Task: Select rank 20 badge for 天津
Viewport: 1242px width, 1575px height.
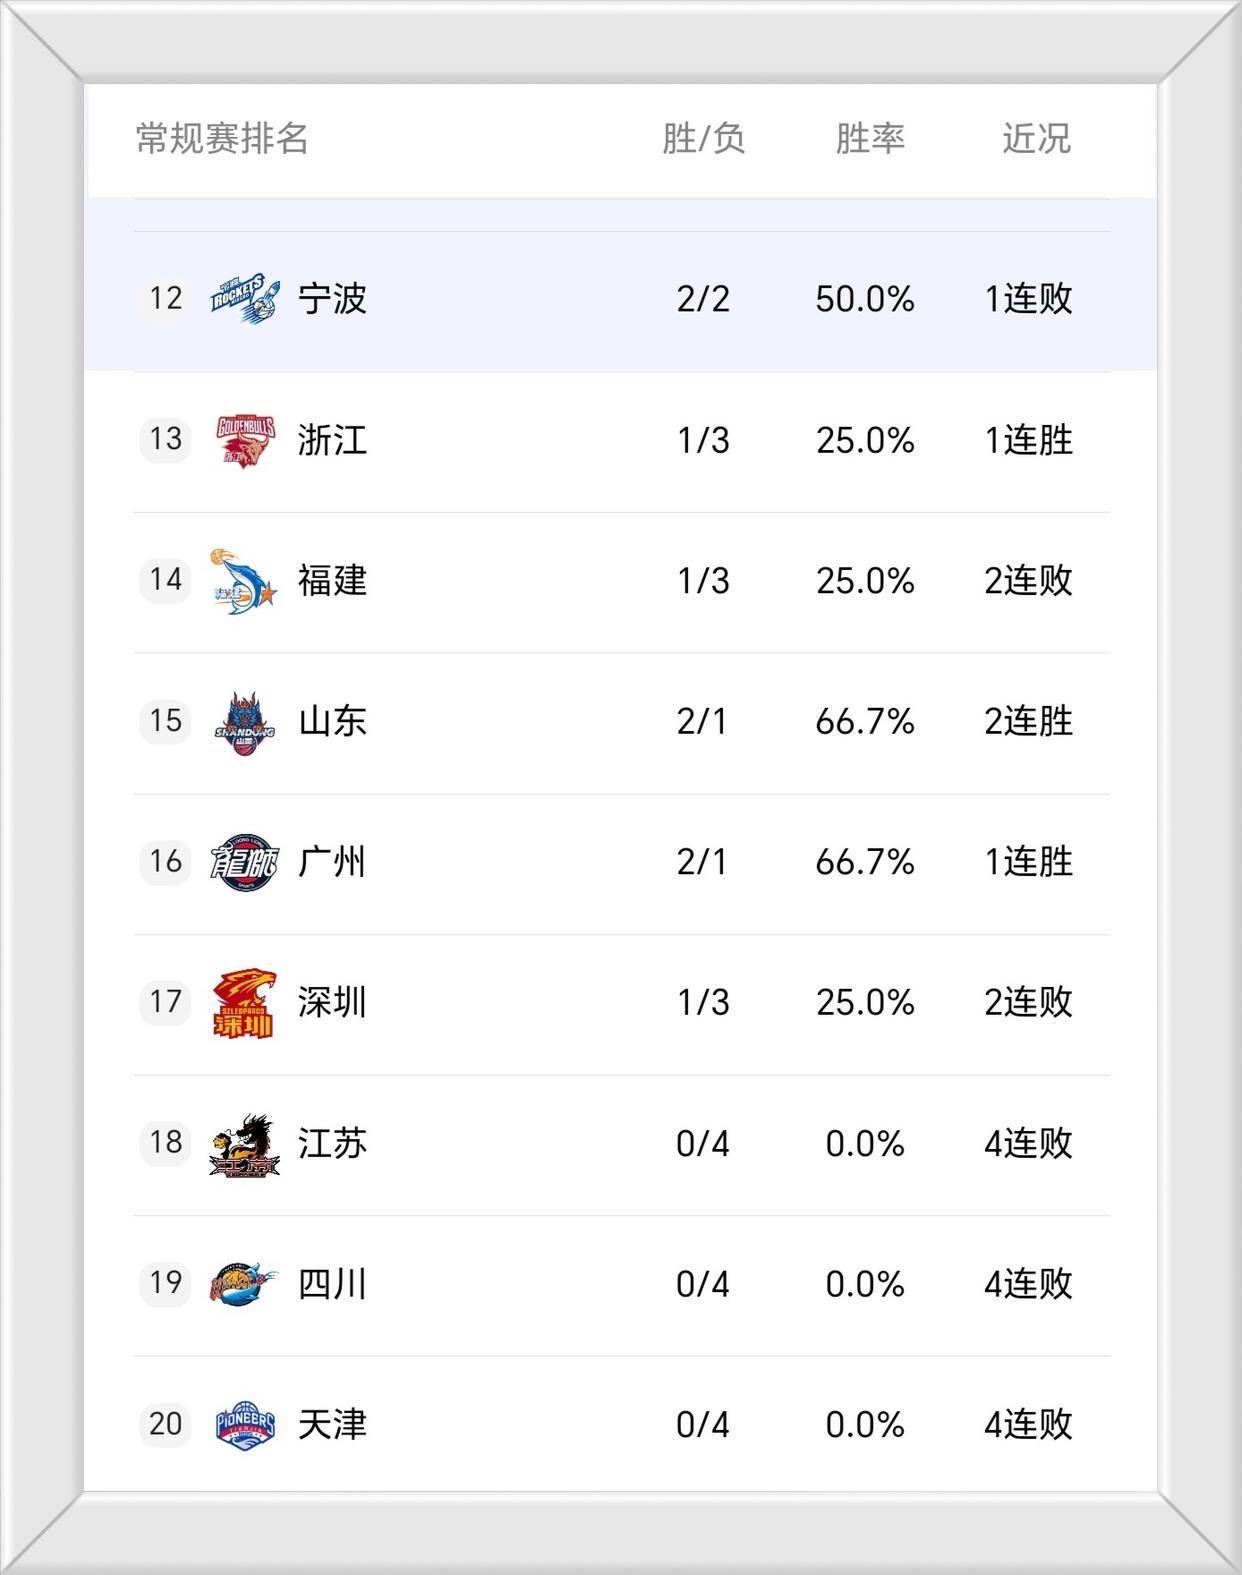Action: tap(165, 1424)
